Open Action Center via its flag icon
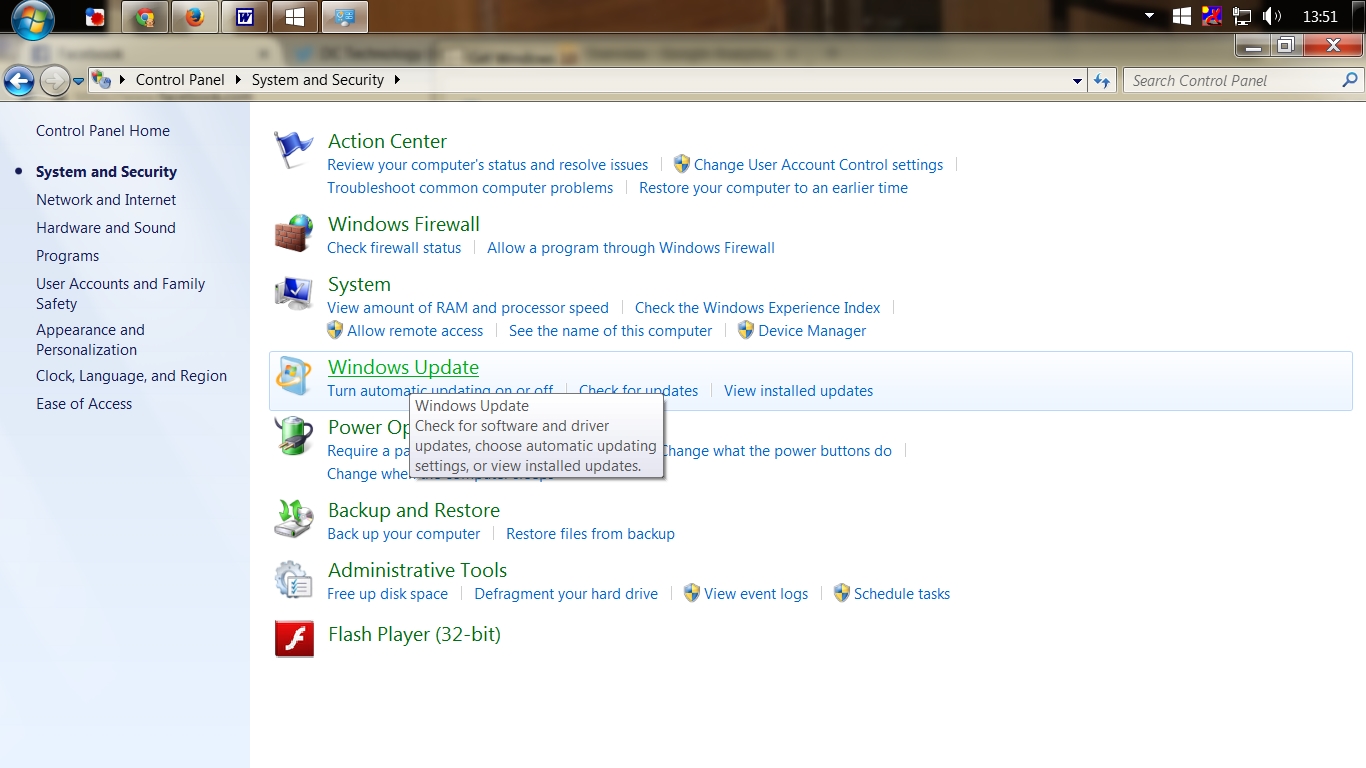Viewport: 1366px width, 768px height. [x=293, y=147]
